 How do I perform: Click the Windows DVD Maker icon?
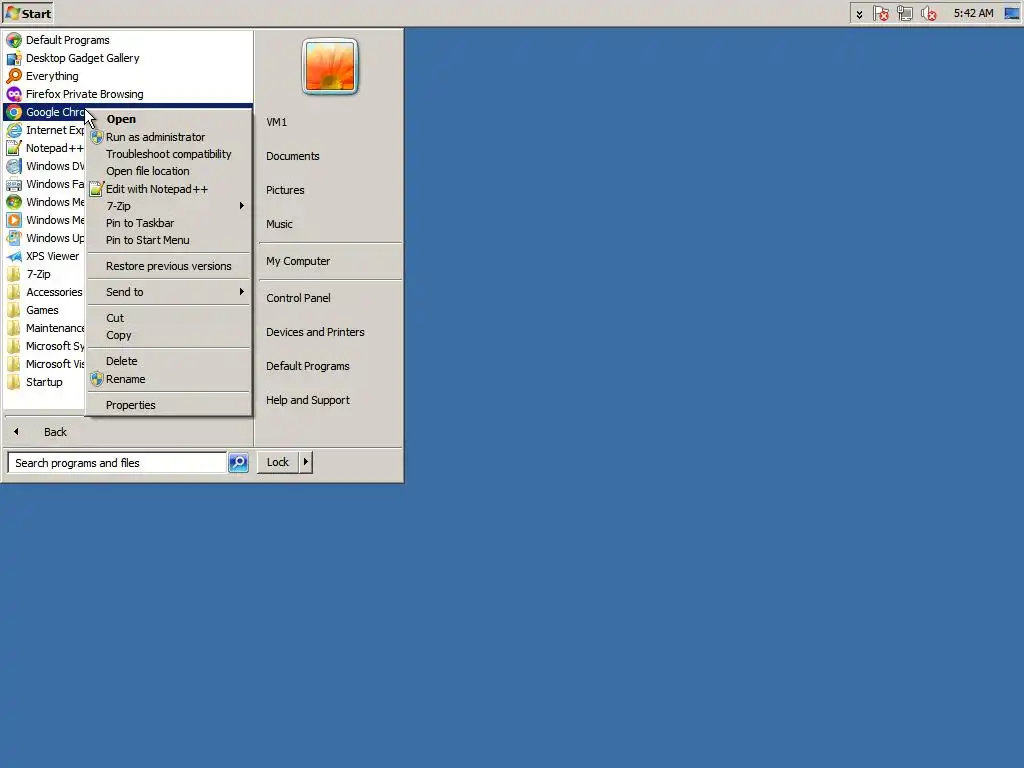[x=14, y=166]
